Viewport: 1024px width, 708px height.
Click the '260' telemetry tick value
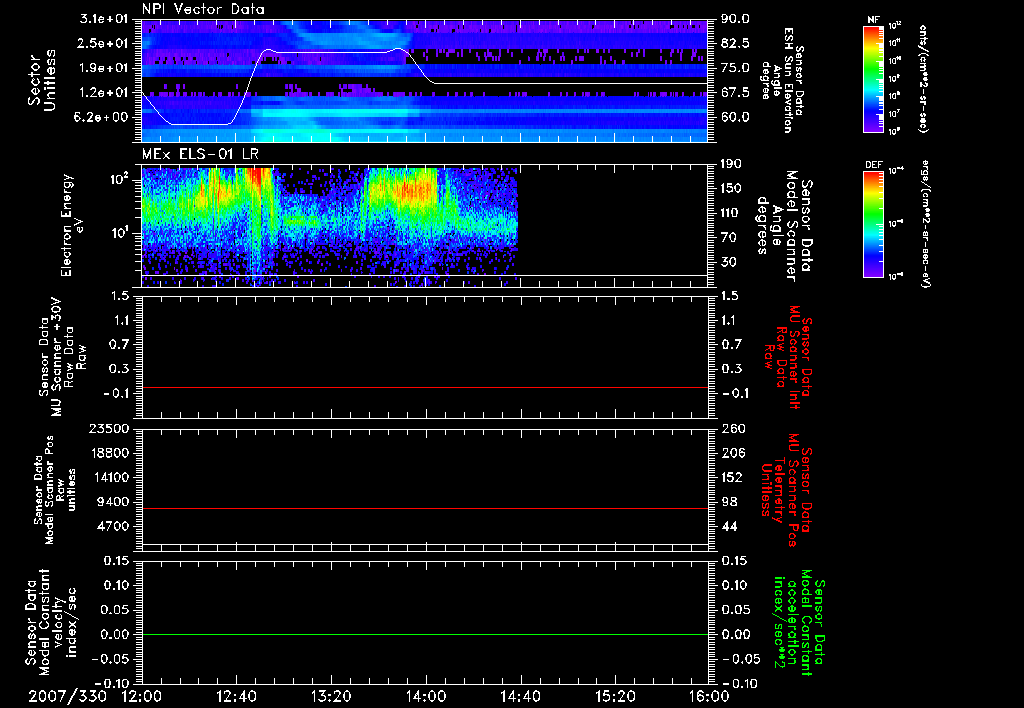coord(733,428)
